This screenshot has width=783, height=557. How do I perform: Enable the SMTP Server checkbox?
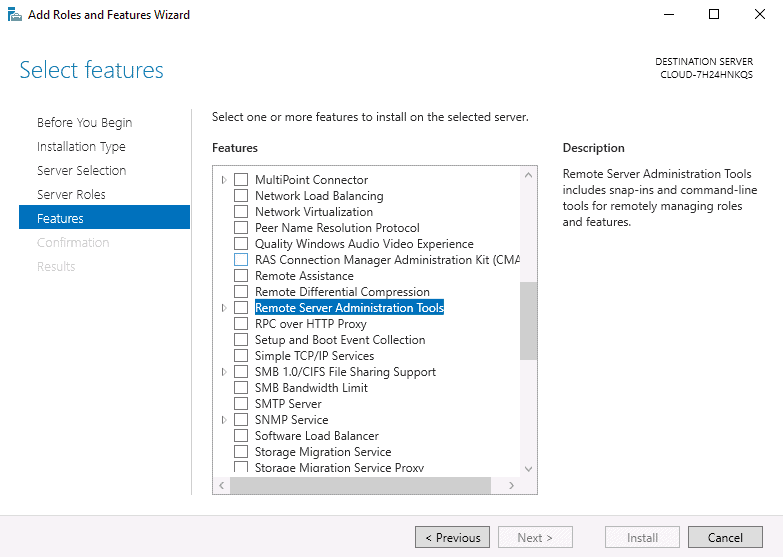click(x=241, y=403)
